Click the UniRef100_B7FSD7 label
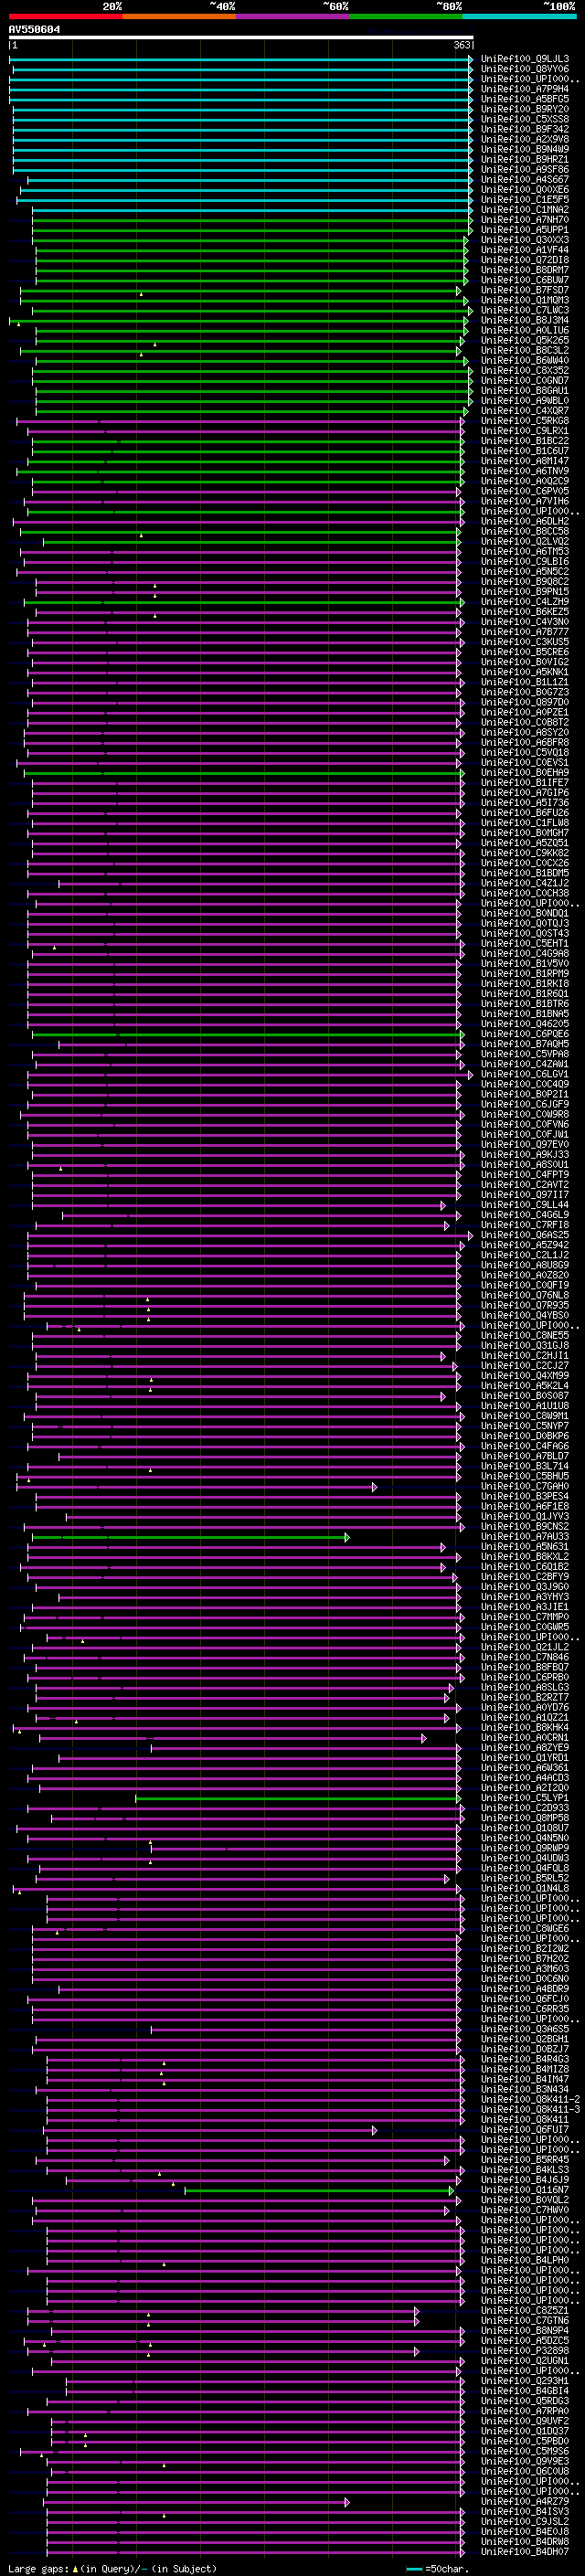The width and height of the screenshot is (585, 2576). click(524, 290)
